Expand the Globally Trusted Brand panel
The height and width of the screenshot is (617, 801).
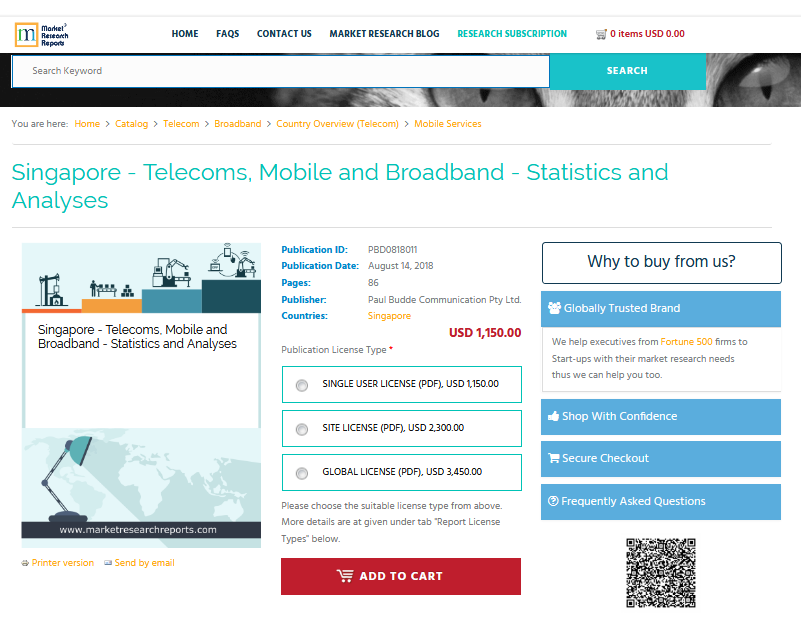[x=660, y=309]
